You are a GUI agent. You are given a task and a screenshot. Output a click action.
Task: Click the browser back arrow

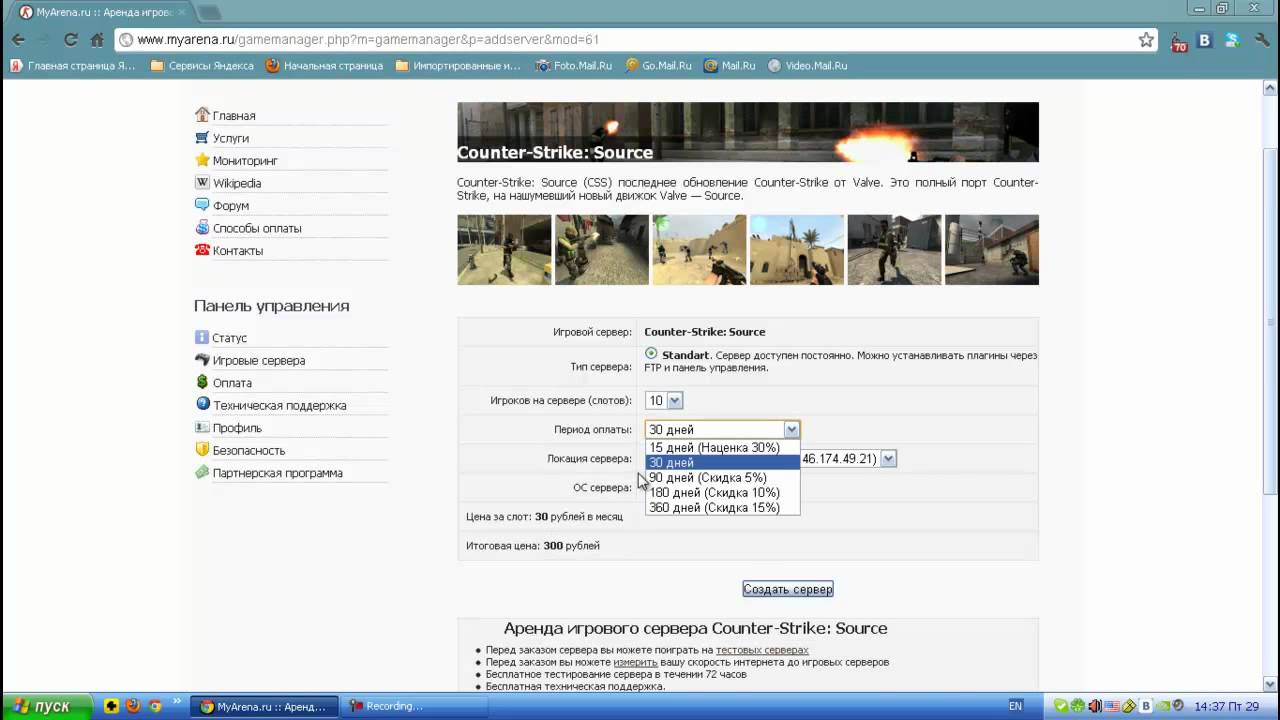click(18, 40)
